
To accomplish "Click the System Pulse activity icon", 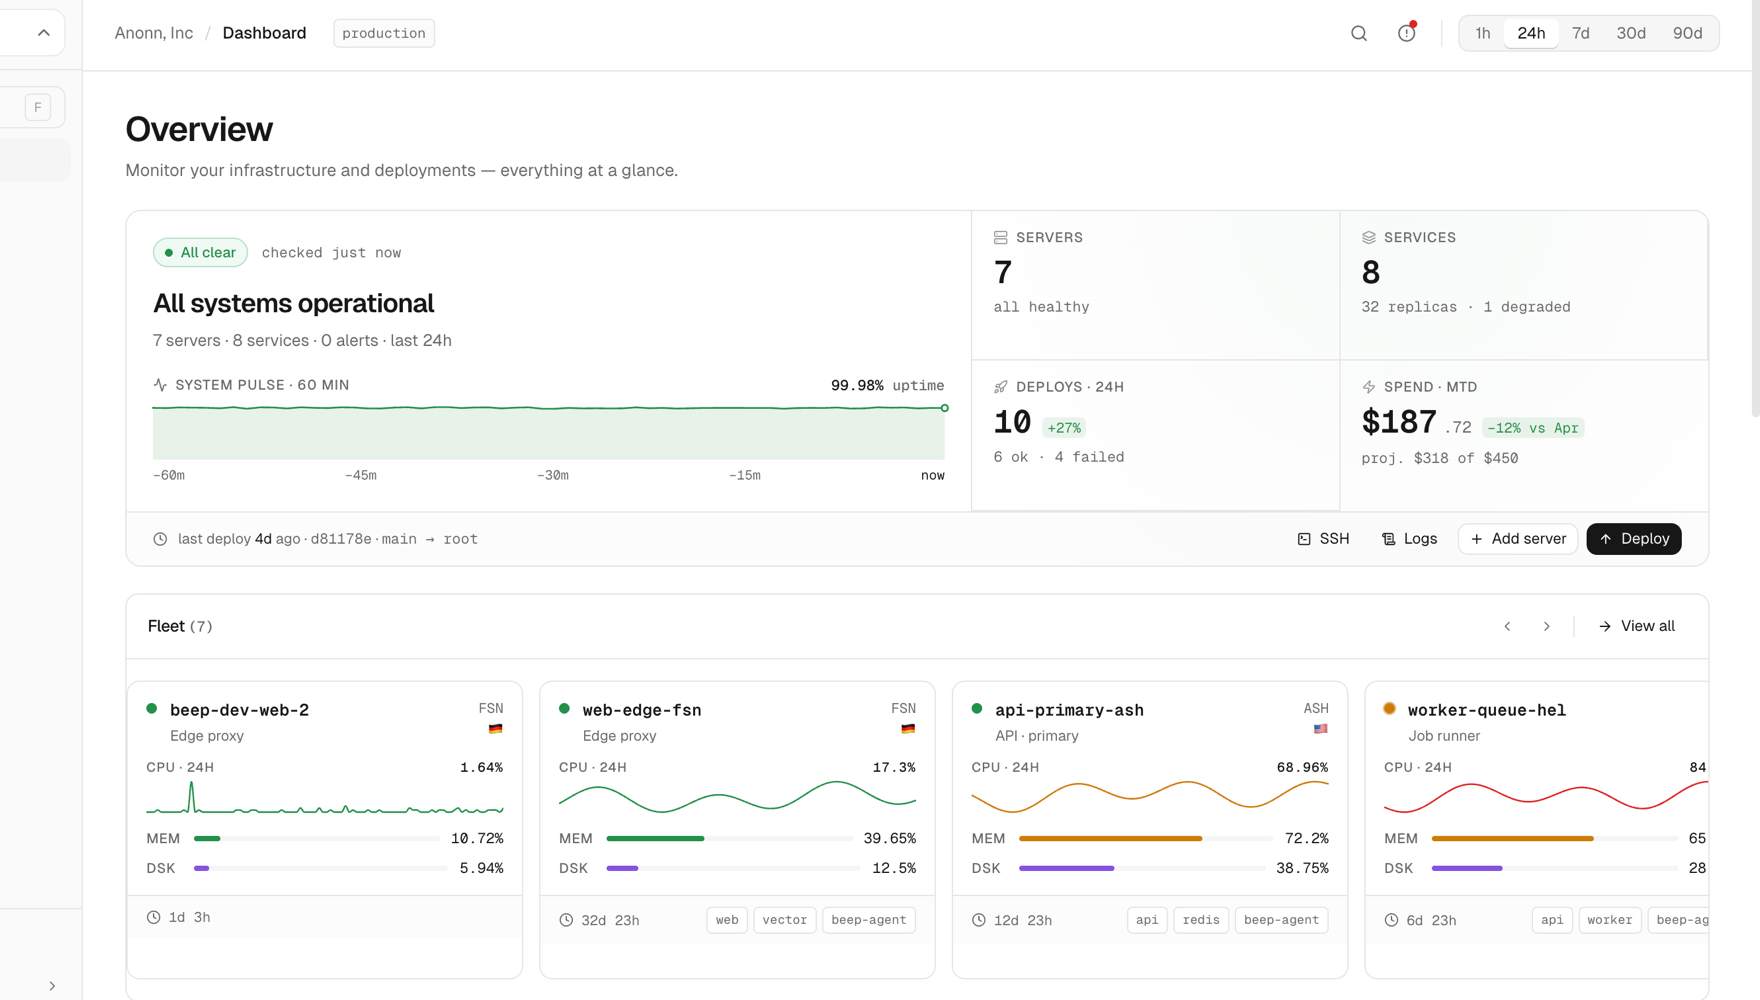I will click(x=160, y=385).
